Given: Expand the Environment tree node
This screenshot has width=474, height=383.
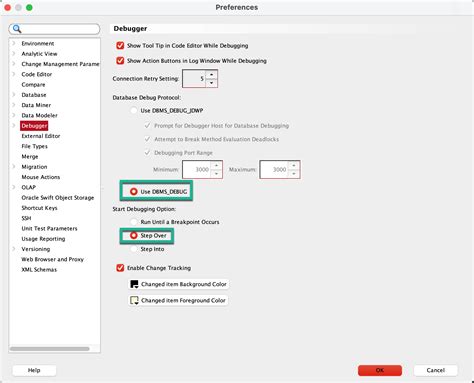Looking at the screenshot, I should 14,43.
